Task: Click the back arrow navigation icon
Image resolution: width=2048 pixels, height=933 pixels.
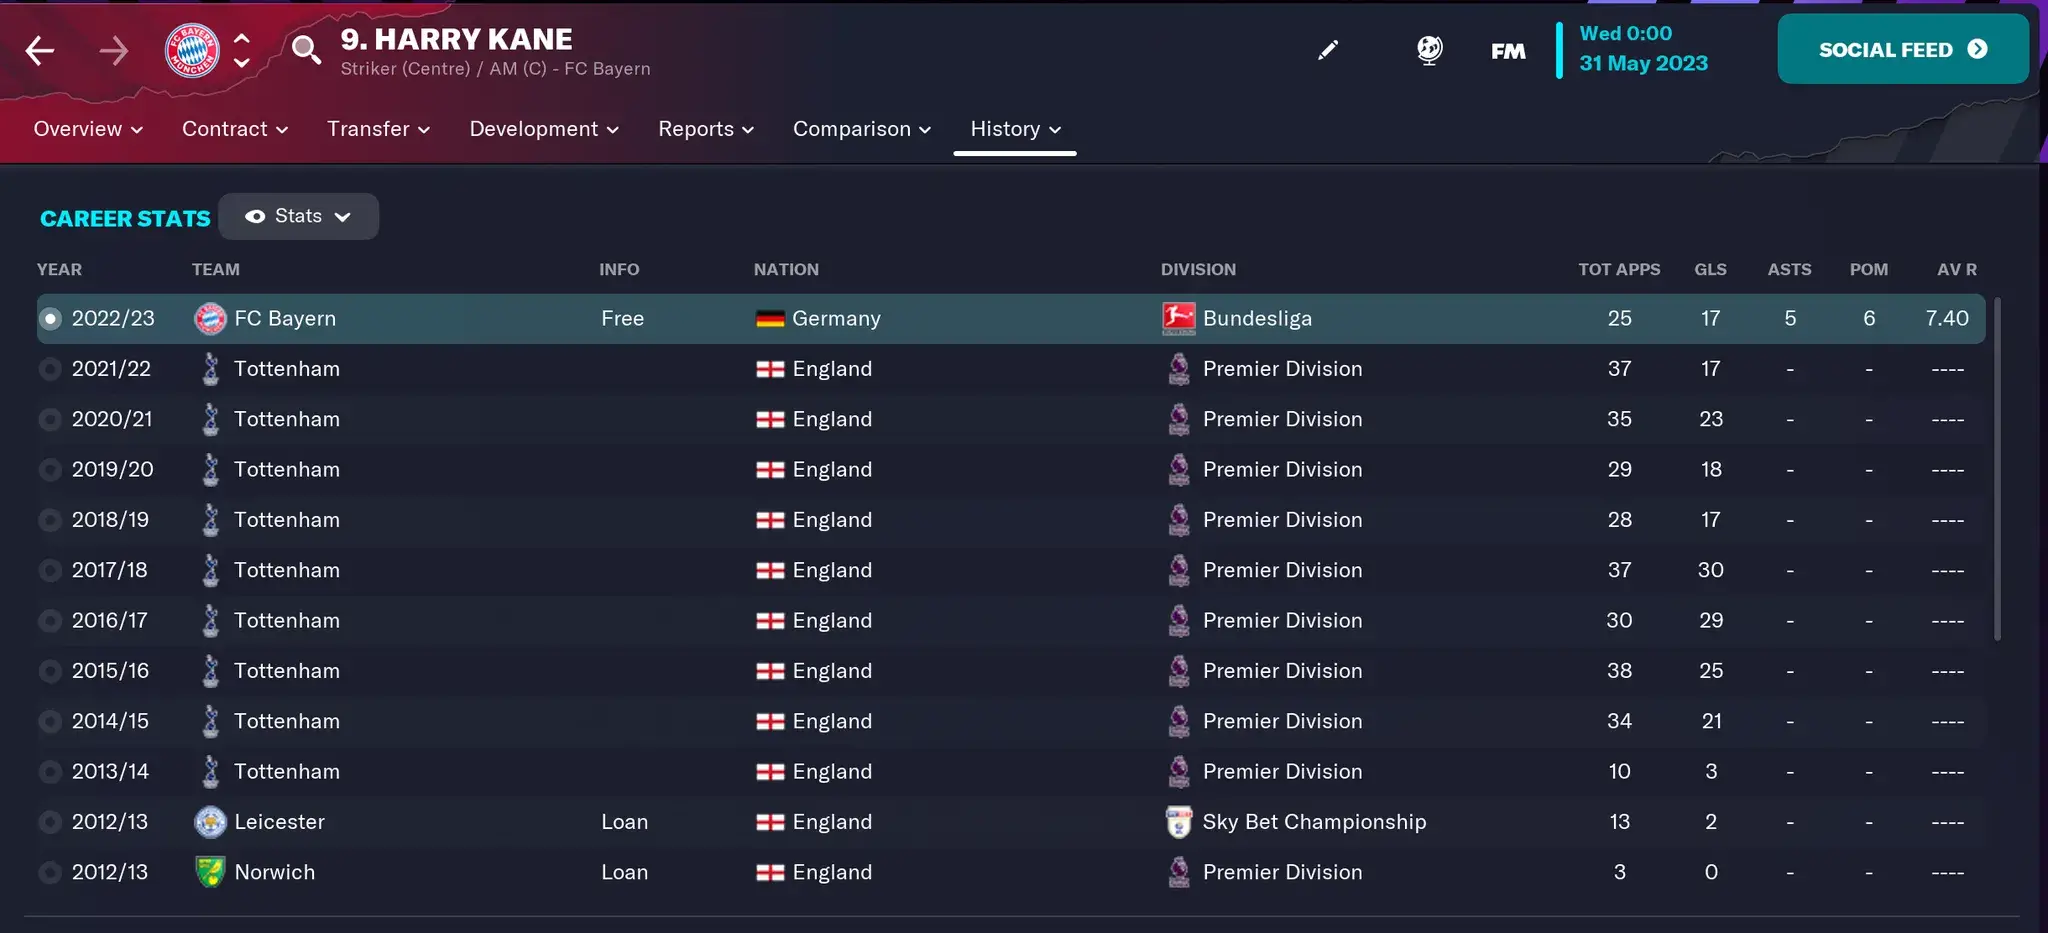Action: click(x=40, y=50)
